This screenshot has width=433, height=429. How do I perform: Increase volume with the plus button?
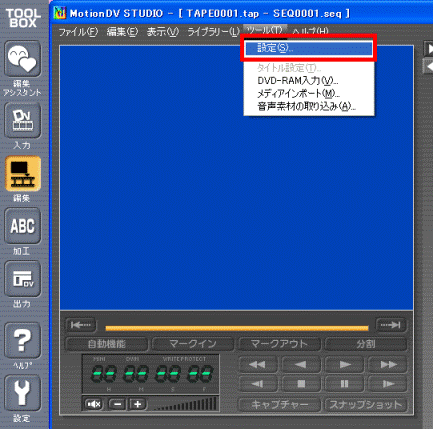click(137, 404)
